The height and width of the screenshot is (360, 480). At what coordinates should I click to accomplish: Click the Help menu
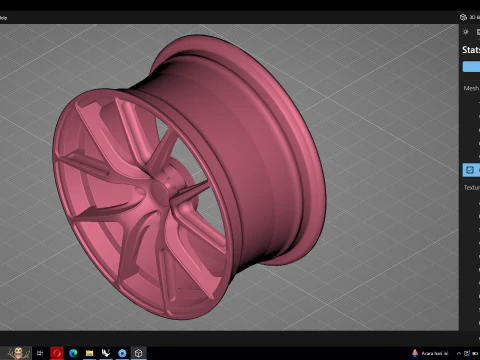click(3, 18)
